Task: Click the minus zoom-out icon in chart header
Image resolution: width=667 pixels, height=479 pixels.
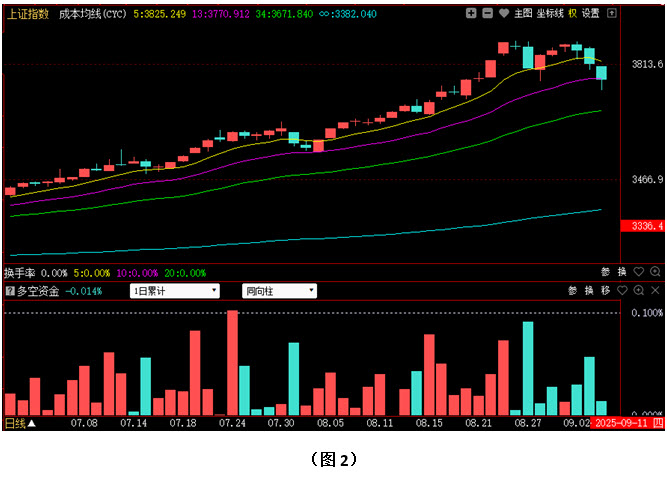Action: (487, 13)
